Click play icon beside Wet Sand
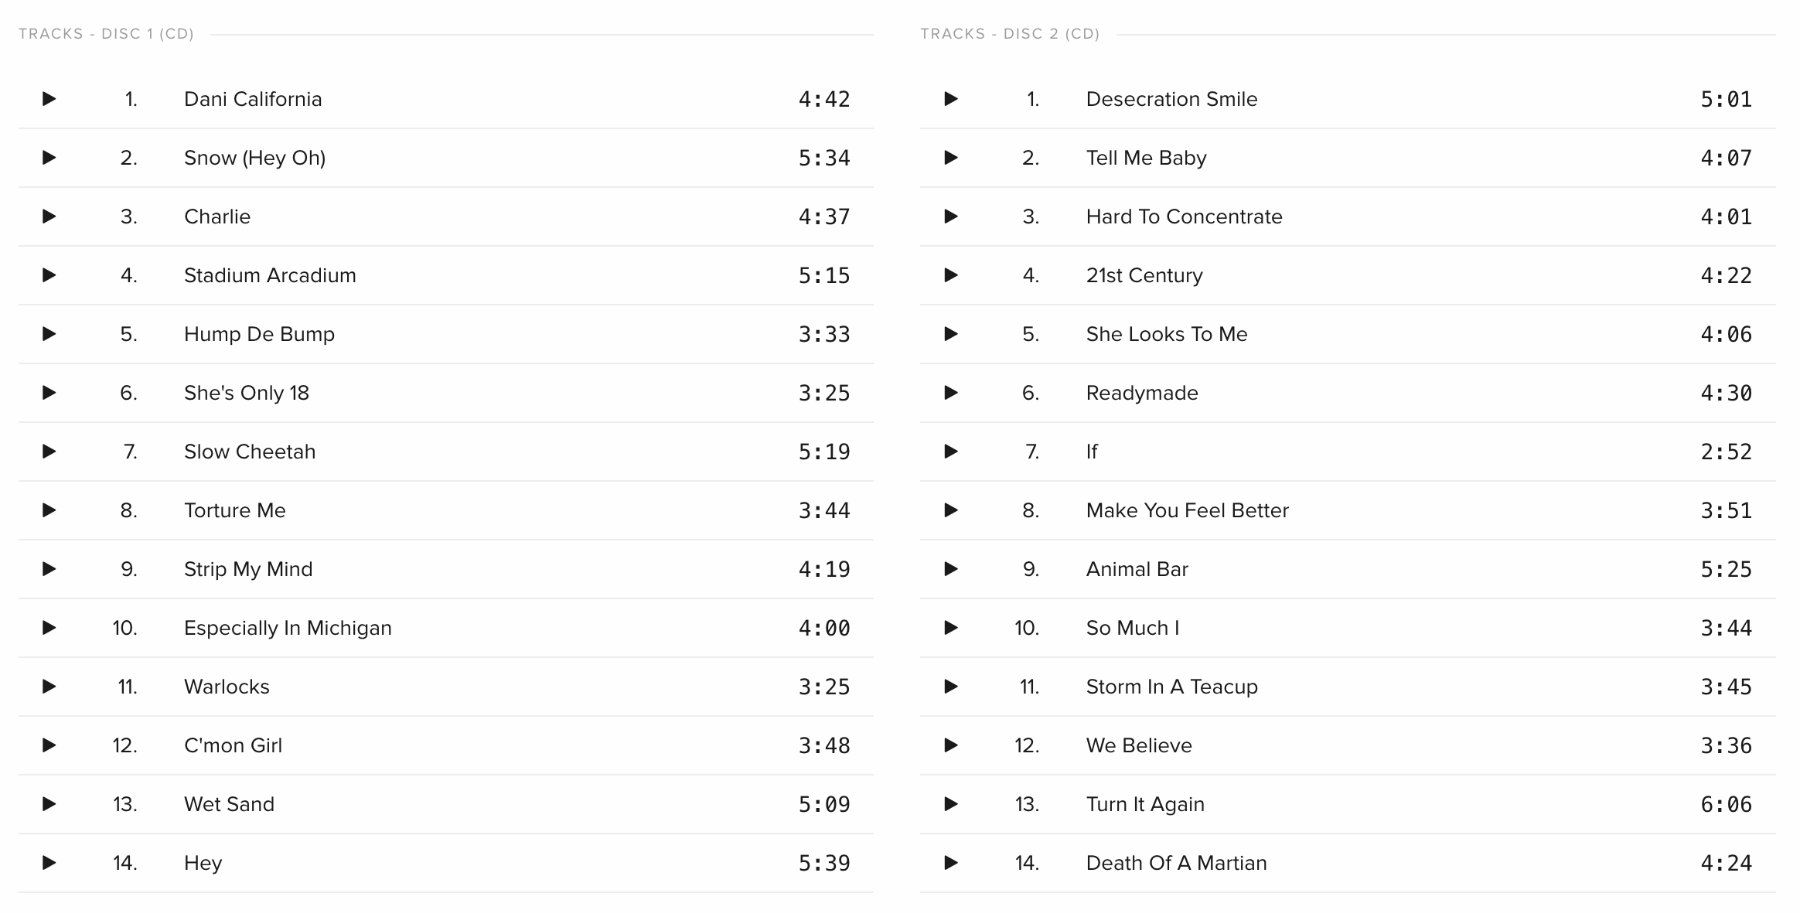The height and width of the screenshot is (913, 1800). point(49,804)
